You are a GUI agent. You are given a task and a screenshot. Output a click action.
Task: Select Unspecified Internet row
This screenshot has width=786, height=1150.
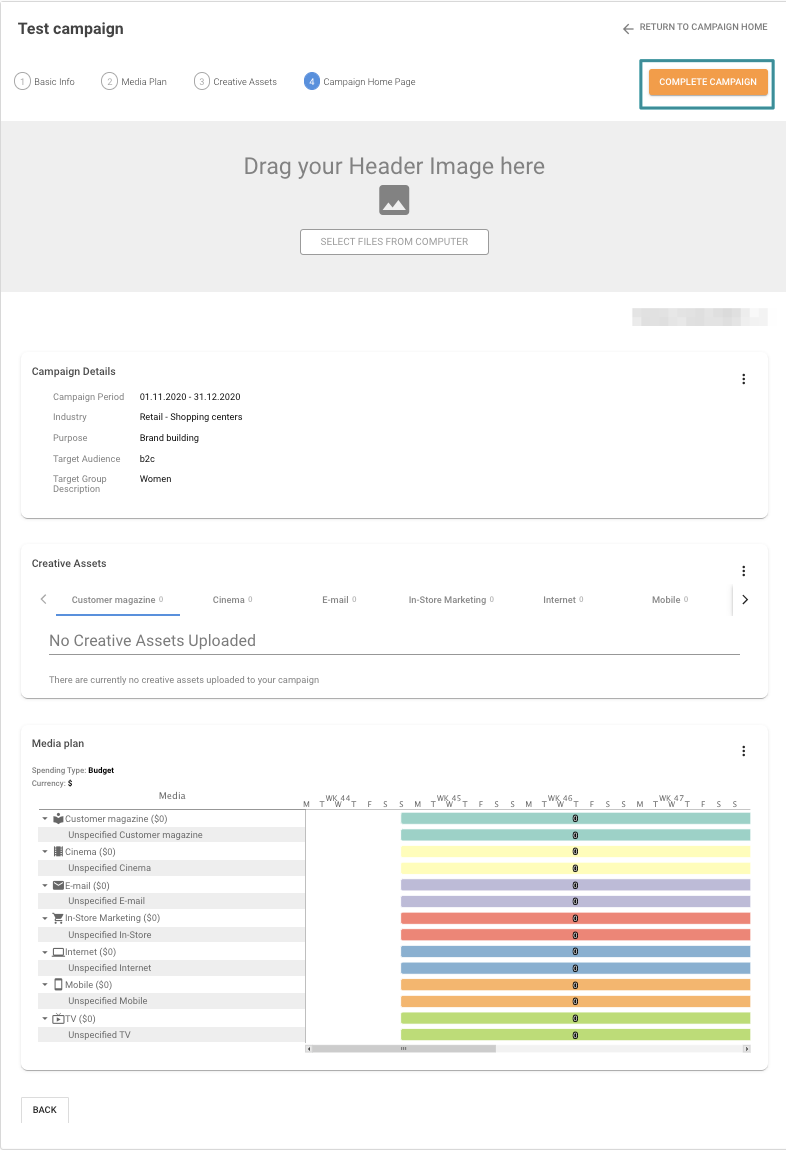(x=172, y=968)
